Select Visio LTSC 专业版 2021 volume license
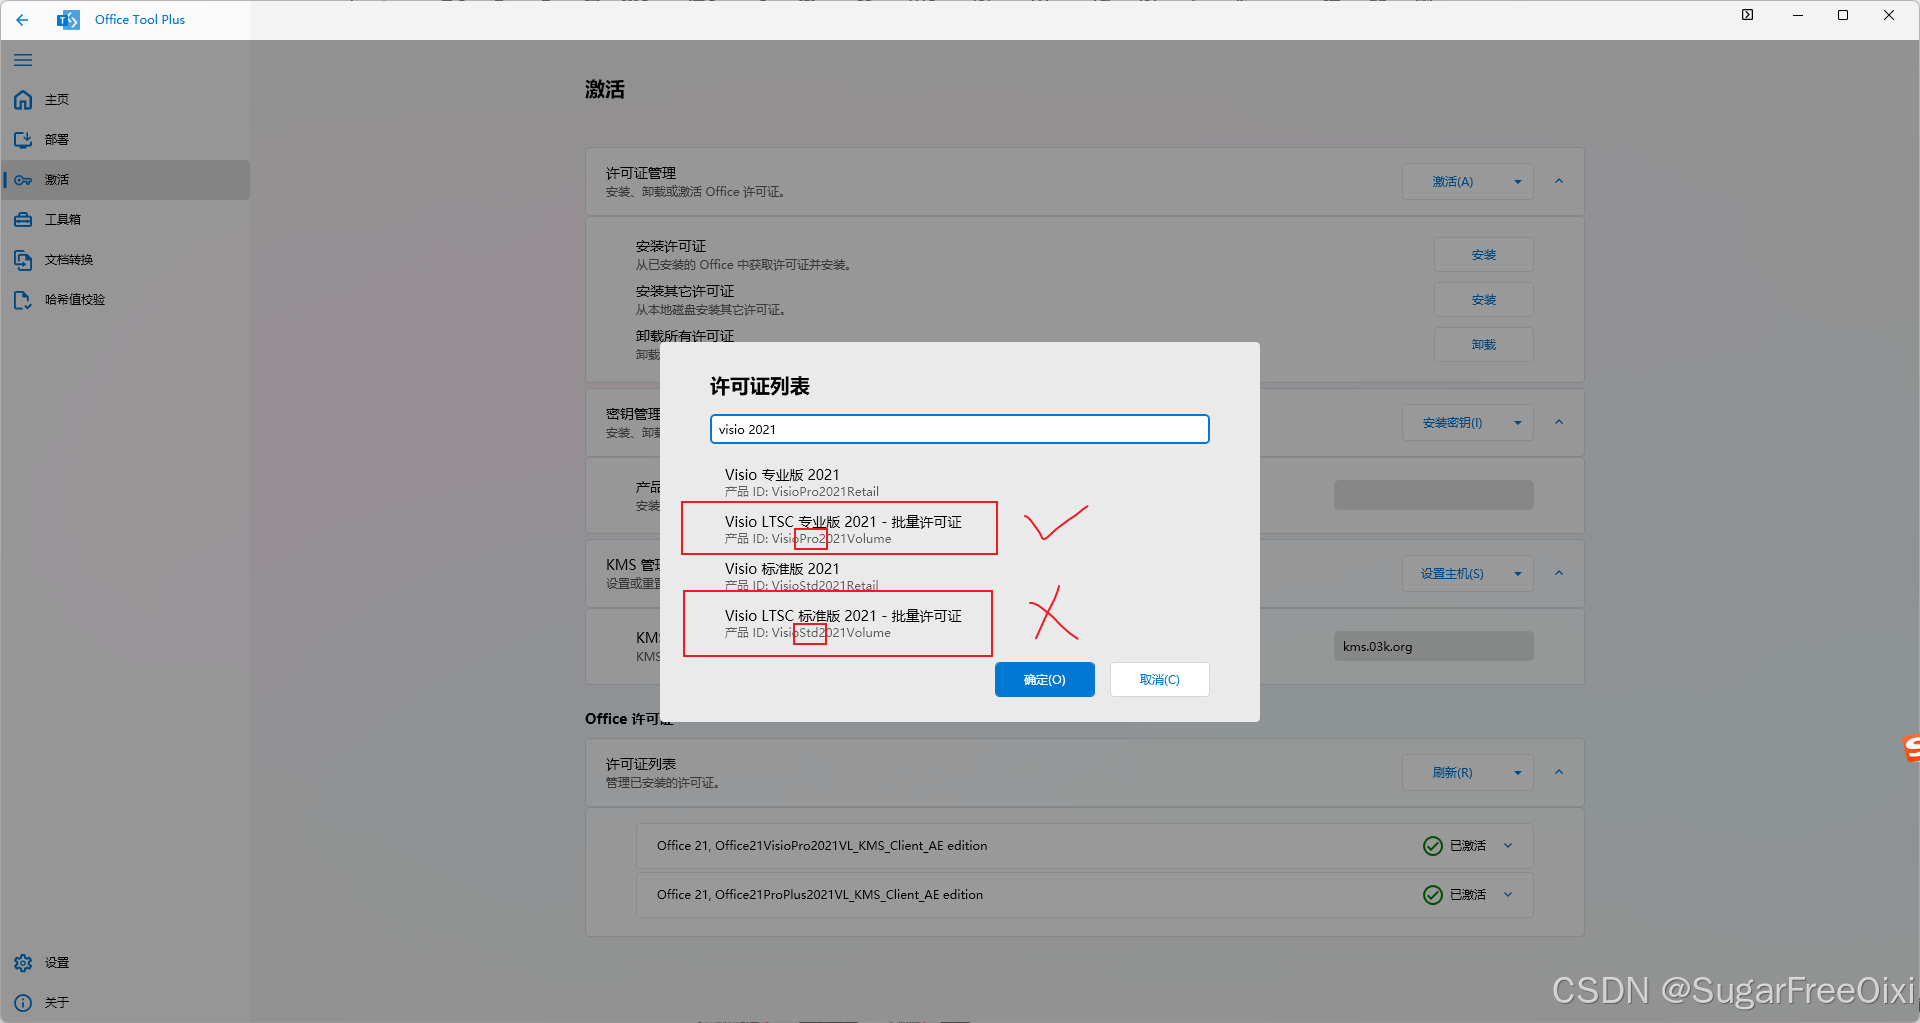This screenshot has height=1023, width=1920. pyautogui.click(x=960, y=529)
